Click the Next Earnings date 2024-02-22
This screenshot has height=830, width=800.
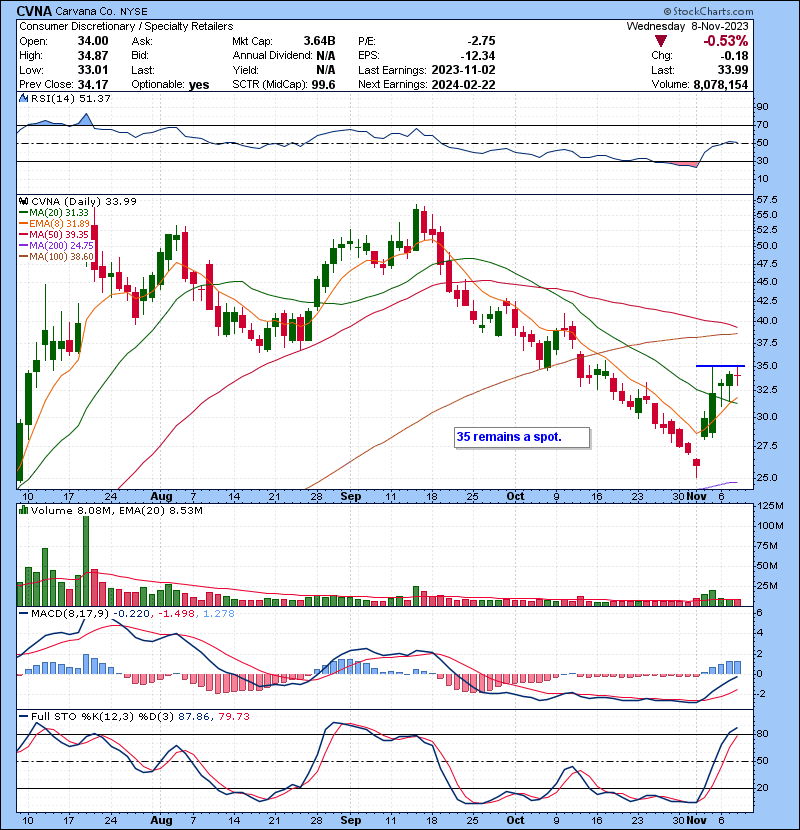463,85
